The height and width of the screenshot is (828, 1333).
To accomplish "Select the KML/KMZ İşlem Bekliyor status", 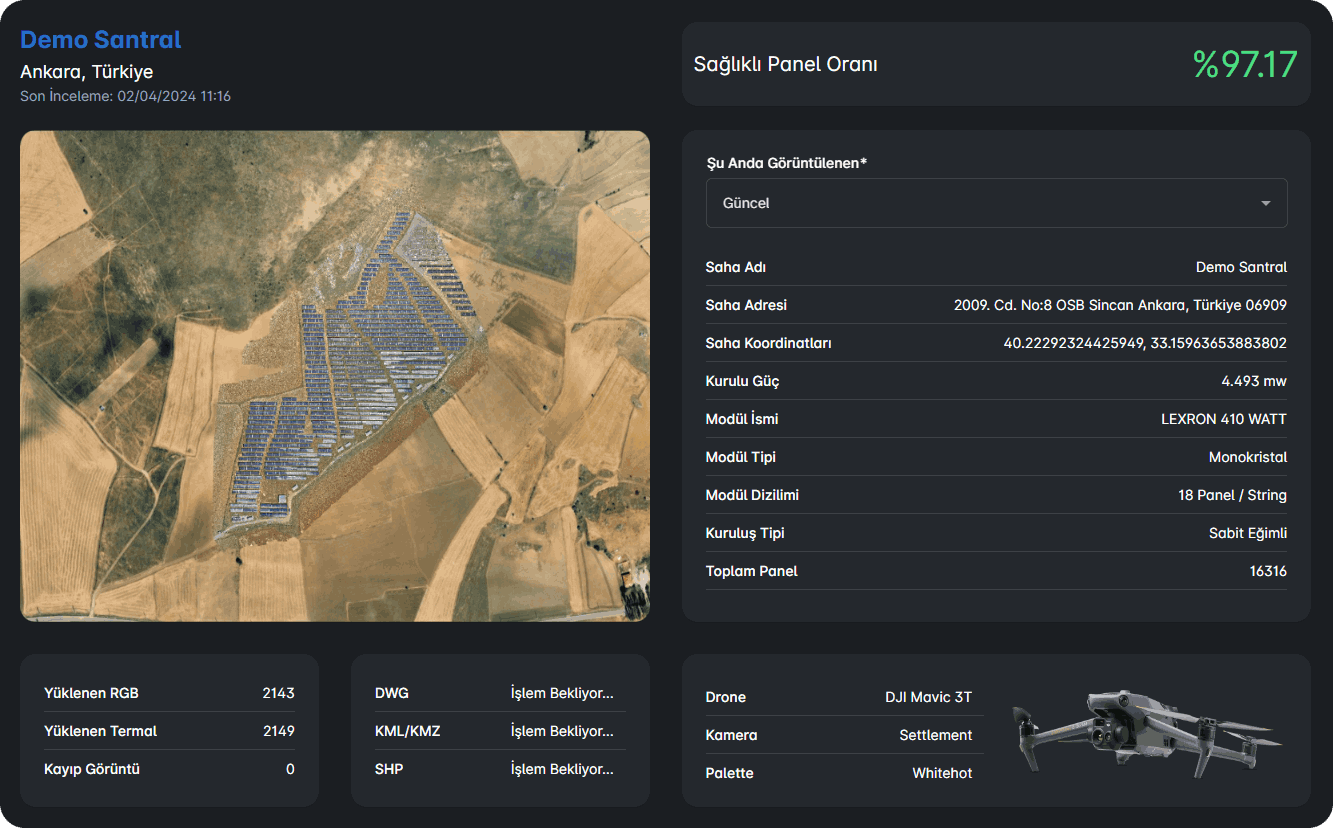I will pos(561,731).
